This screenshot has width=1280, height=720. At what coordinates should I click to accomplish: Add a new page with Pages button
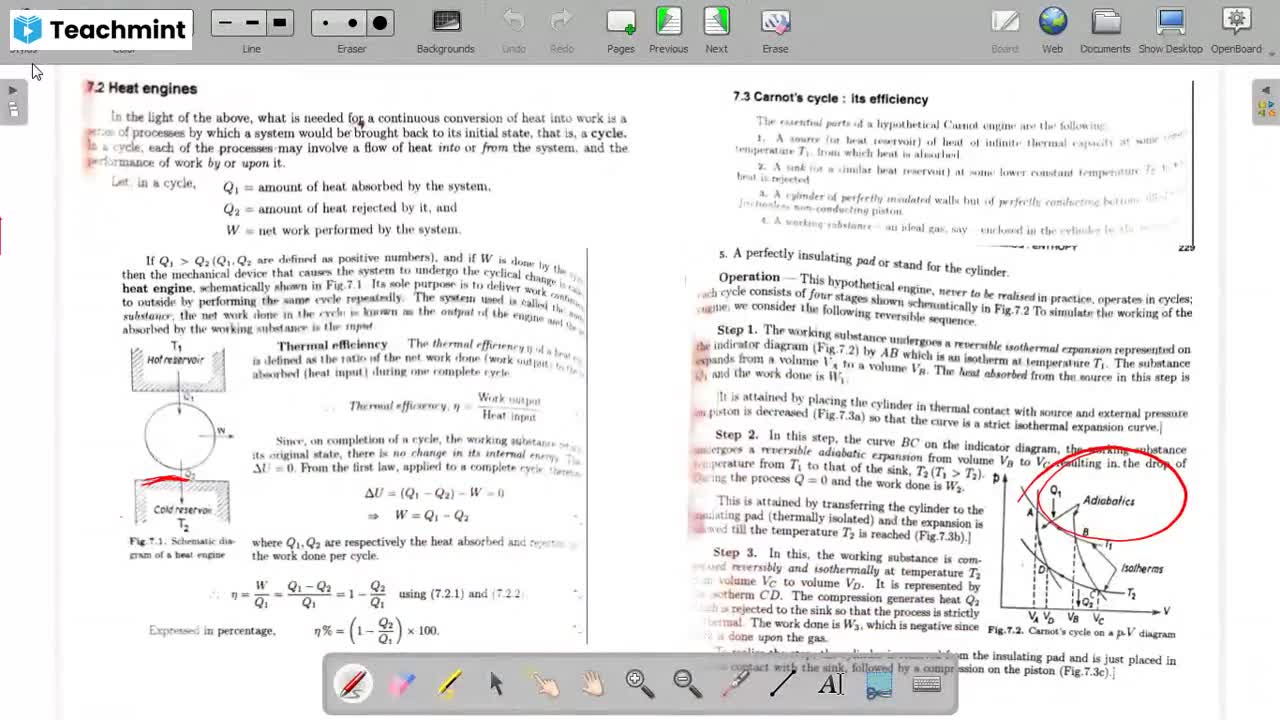coord(621,31)
